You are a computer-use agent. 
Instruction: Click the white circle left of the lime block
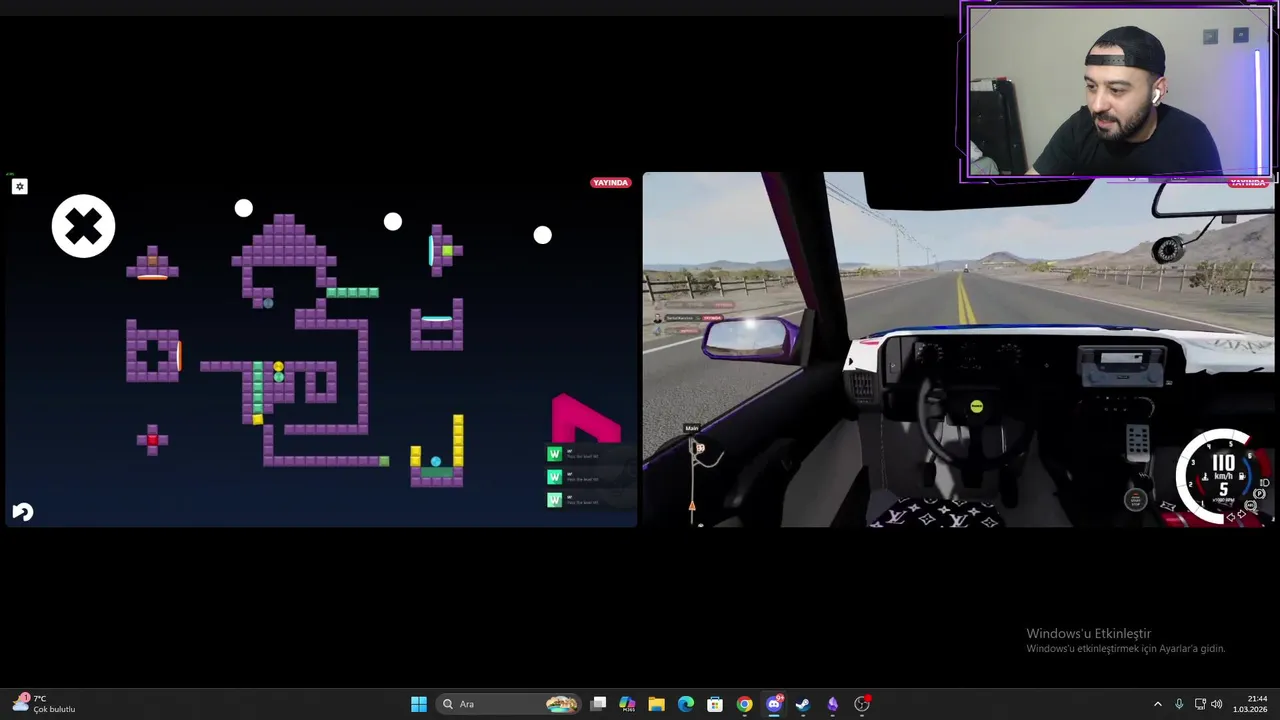pyautogui.click(x=393, y=222)
